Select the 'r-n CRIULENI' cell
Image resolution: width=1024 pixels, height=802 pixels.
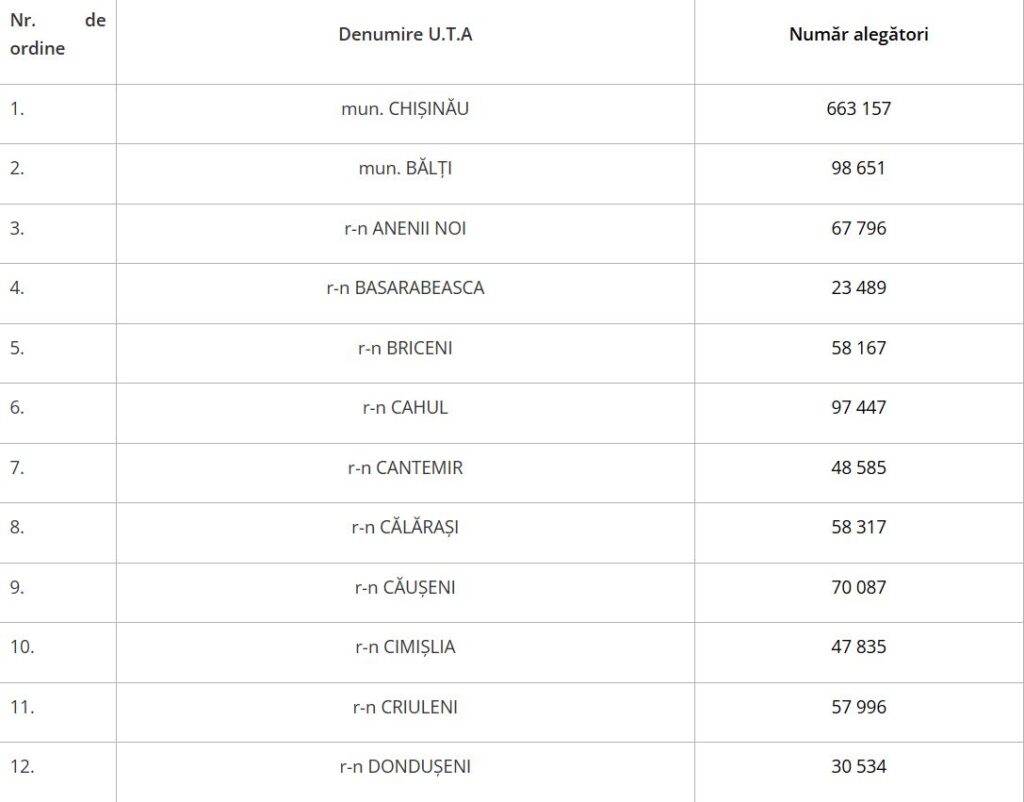click(x=405, y=707)
